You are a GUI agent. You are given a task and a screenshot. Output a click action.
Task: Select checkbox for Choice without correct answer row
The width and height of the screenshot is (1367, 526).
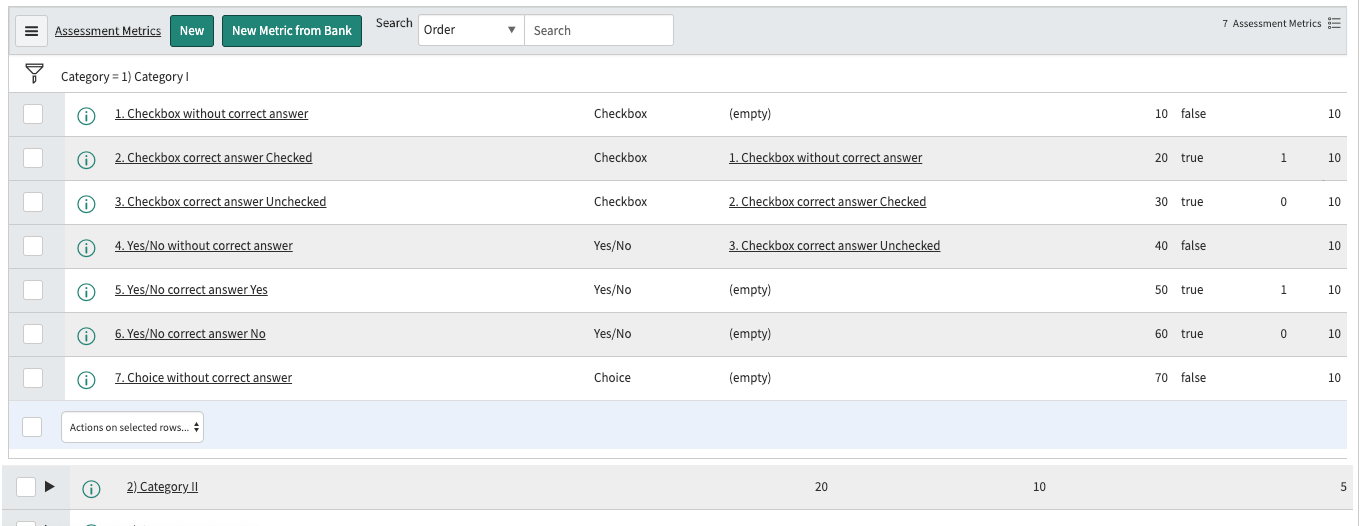(x=33, y=378)
